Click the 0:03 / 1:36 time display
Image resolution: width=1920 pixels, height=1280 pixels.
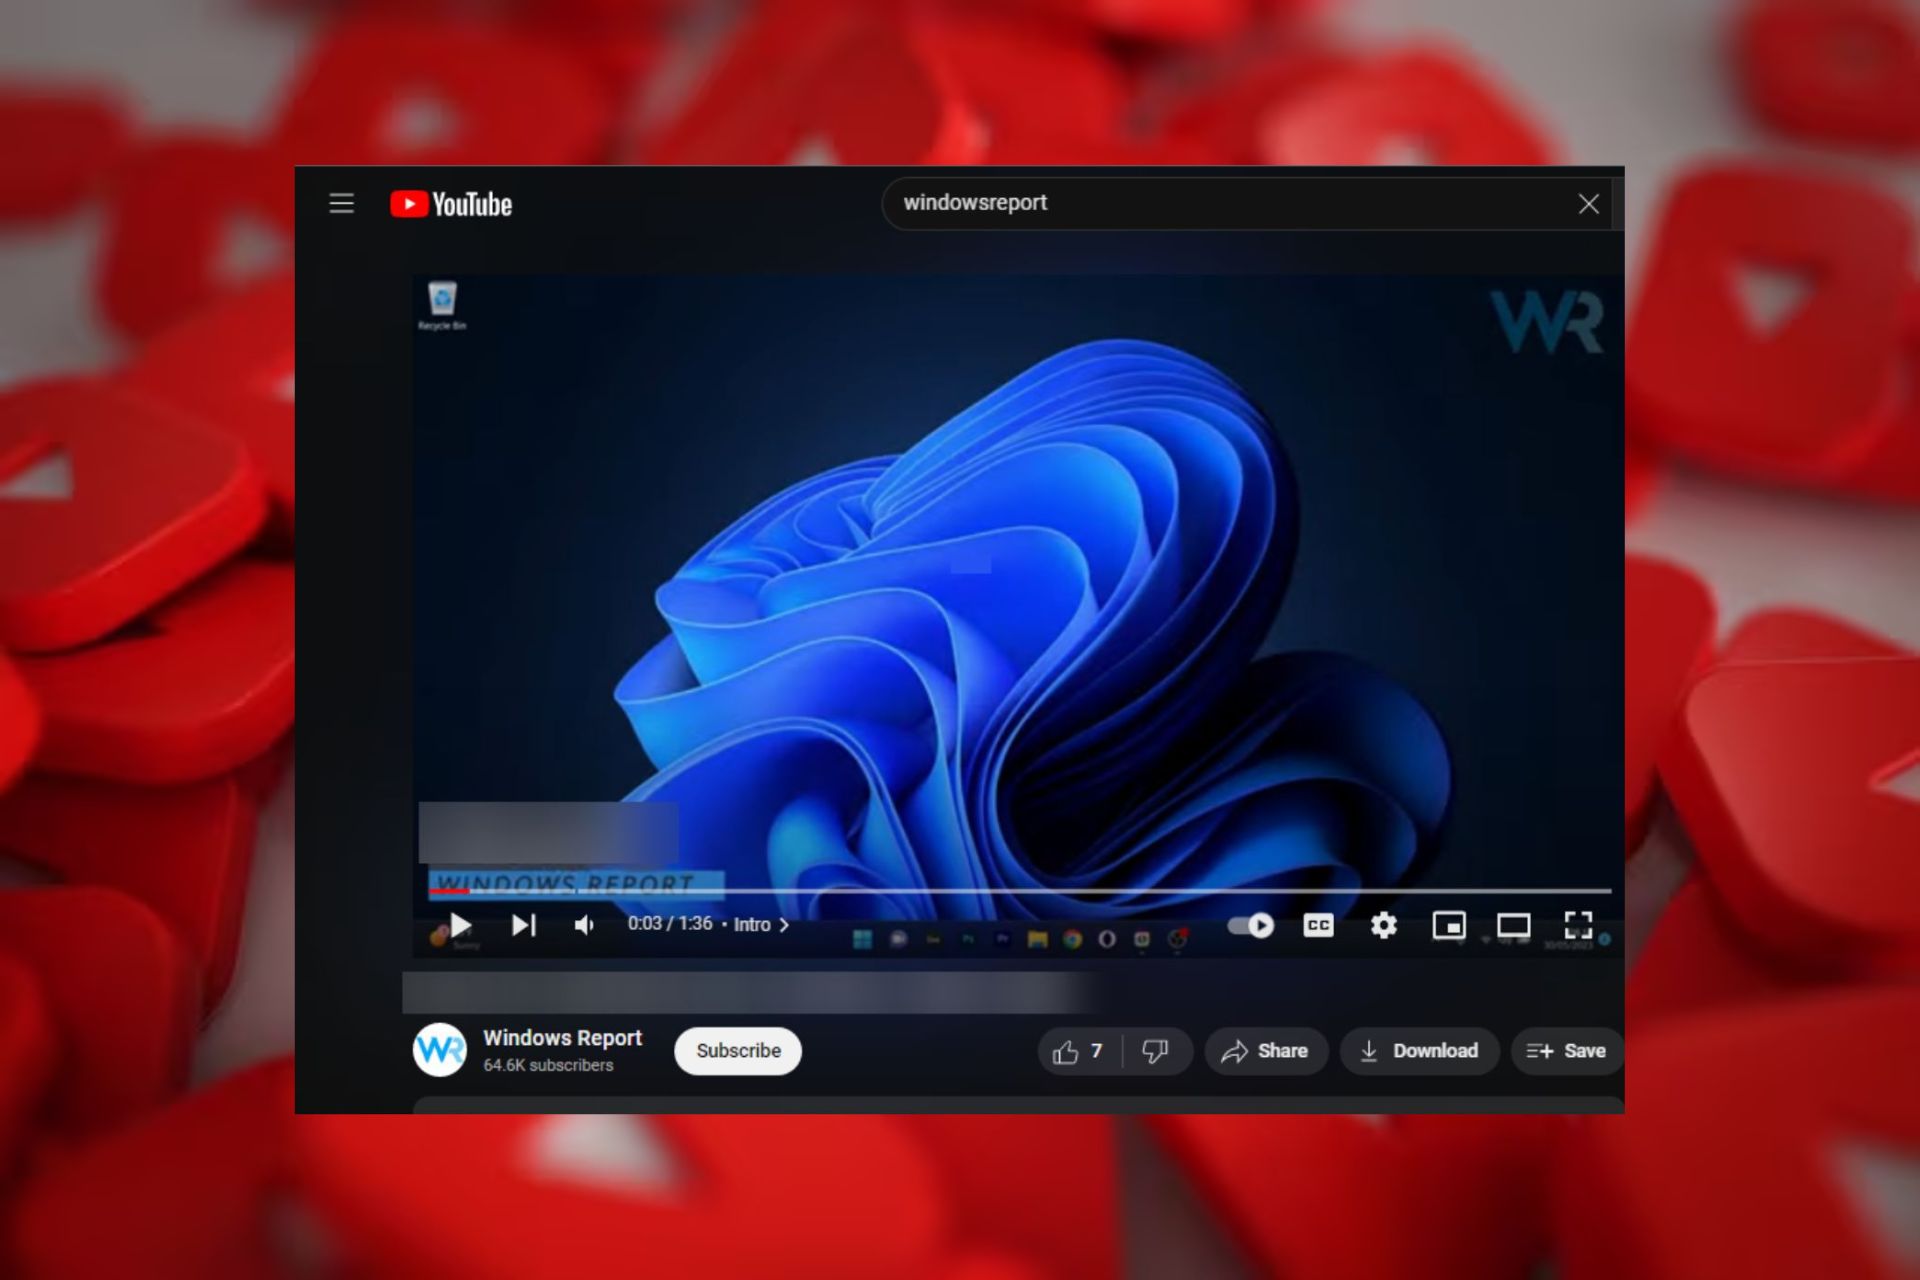tap(670, 924)
